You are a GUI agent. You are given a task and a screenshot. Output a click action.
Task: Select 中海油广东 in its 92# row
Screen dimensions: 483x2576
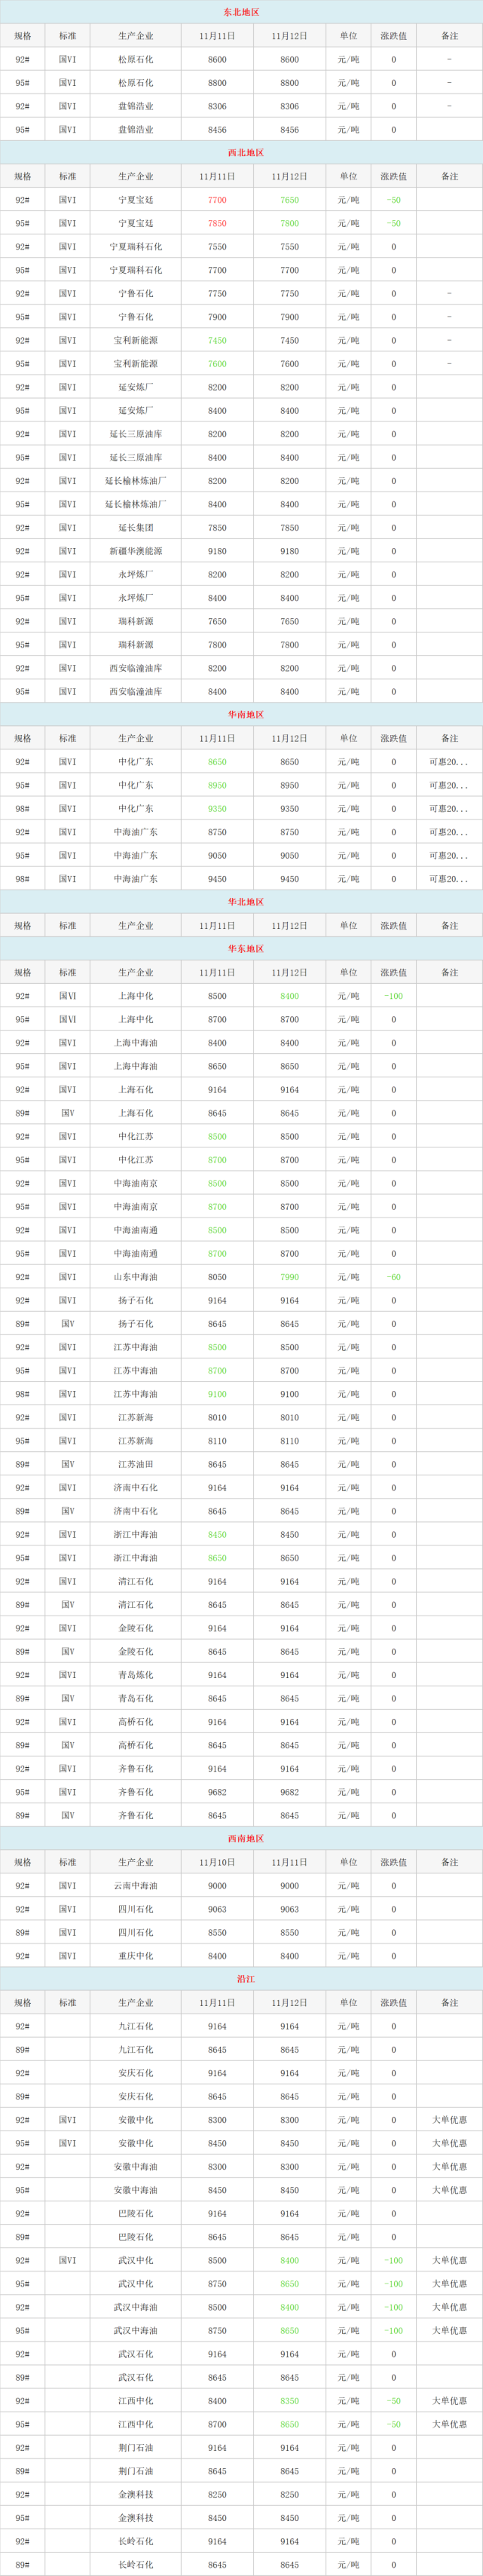(136, 832)
